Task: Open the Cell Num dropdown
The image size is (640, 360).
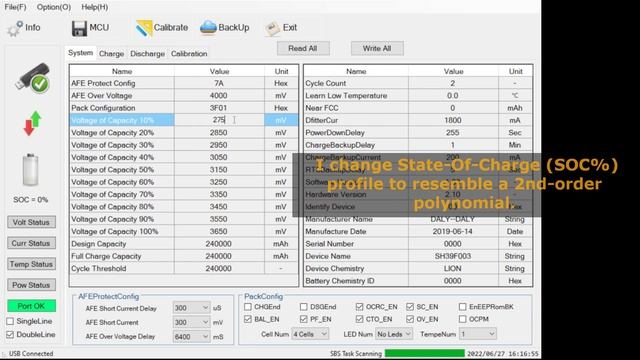Action: (x=310, y=334)
